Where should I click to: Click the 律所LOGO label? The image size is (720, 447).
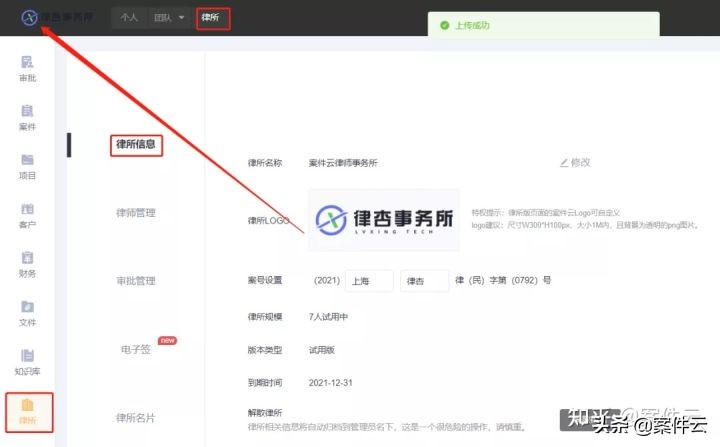(x=269, y=221)
